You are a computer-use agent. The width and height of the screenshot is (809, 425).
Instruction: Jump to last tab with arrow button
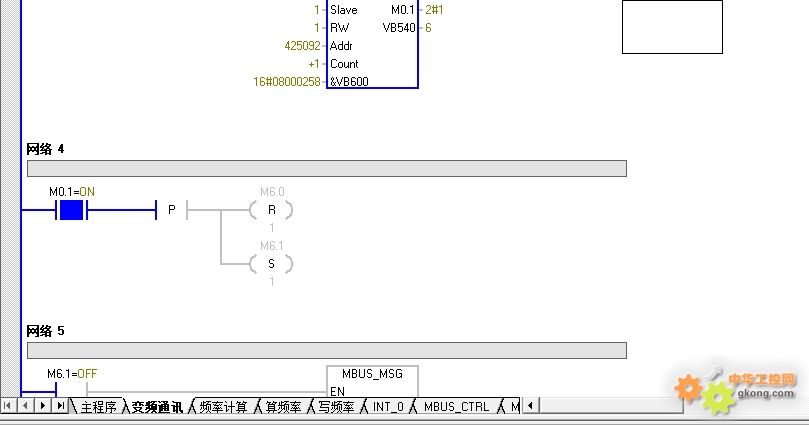point(60,405)
